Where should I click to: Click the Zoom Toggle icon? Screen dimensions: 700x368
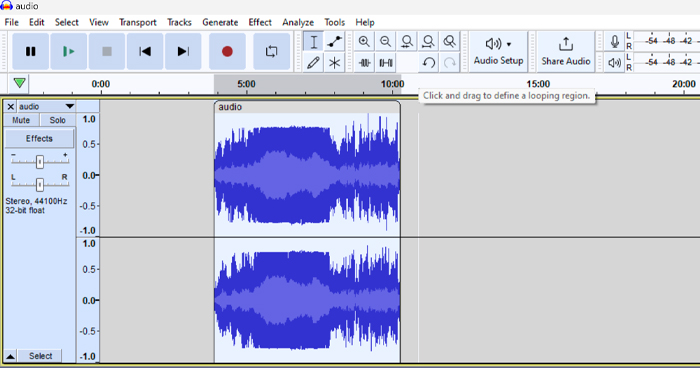450,42
